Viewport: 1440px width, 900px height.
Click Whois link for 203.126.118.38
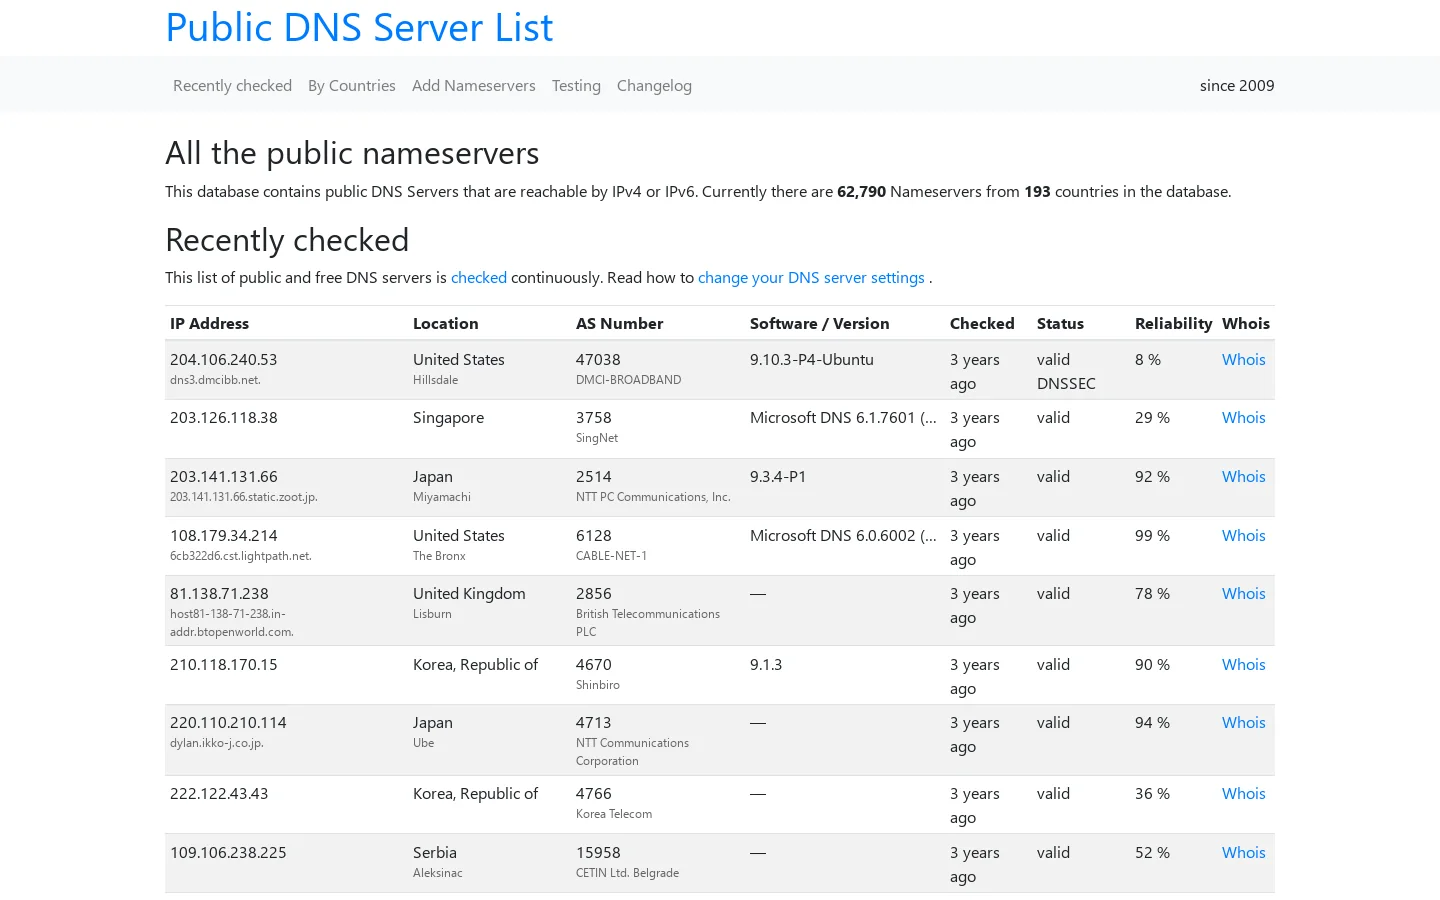[1243, 417]
